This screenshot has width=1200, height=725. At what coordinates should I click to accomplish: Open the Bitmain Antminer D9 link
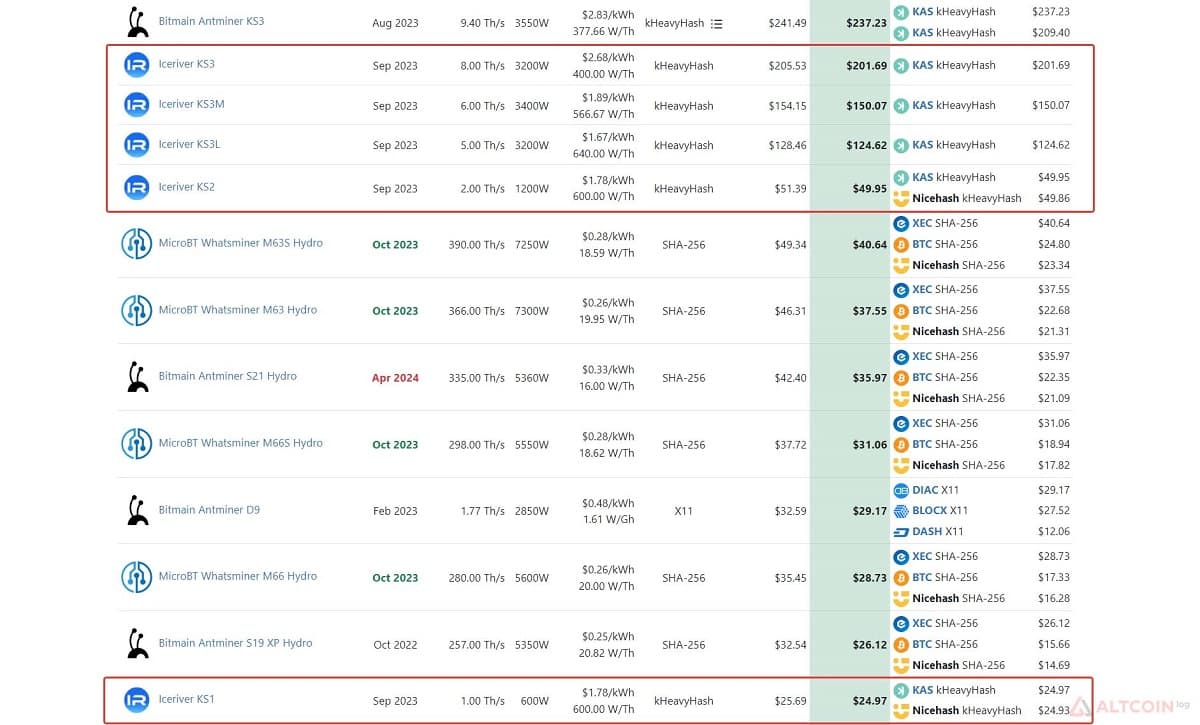click(209, 510)
